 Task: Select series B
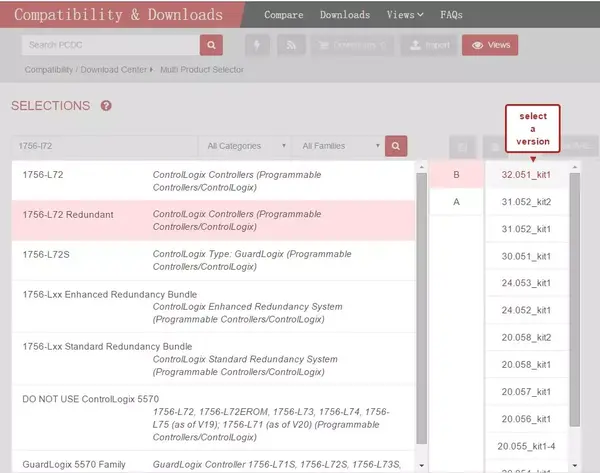pos(456,175)
